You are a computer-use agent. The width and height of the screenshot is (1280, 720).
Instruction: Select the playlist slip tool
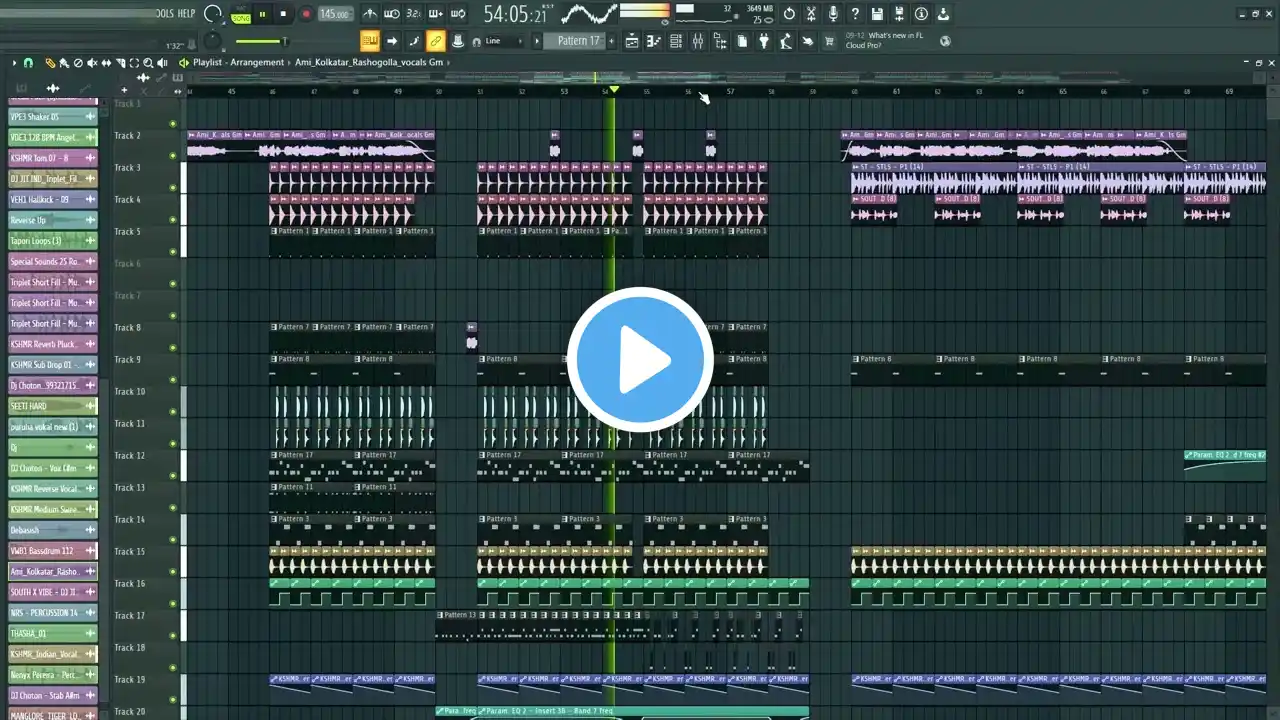pos(106,63)
